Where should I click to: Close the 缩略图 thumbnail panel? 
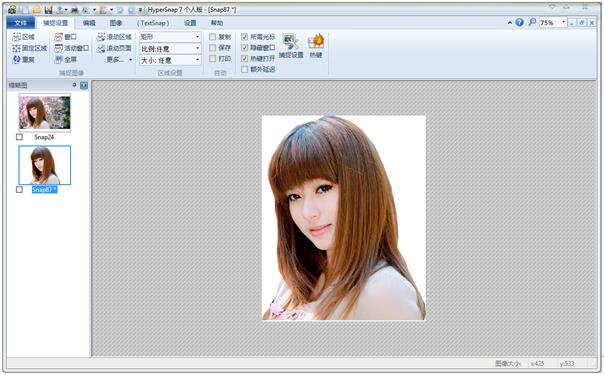click(x=84, y=85)
